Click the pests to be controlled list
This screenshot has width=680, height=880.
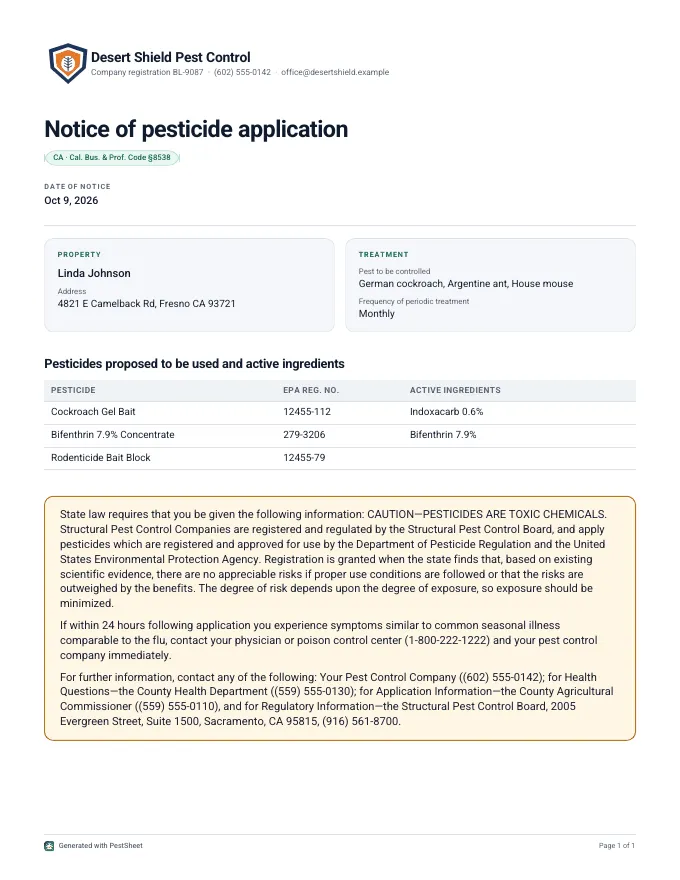tap(466, 284)
